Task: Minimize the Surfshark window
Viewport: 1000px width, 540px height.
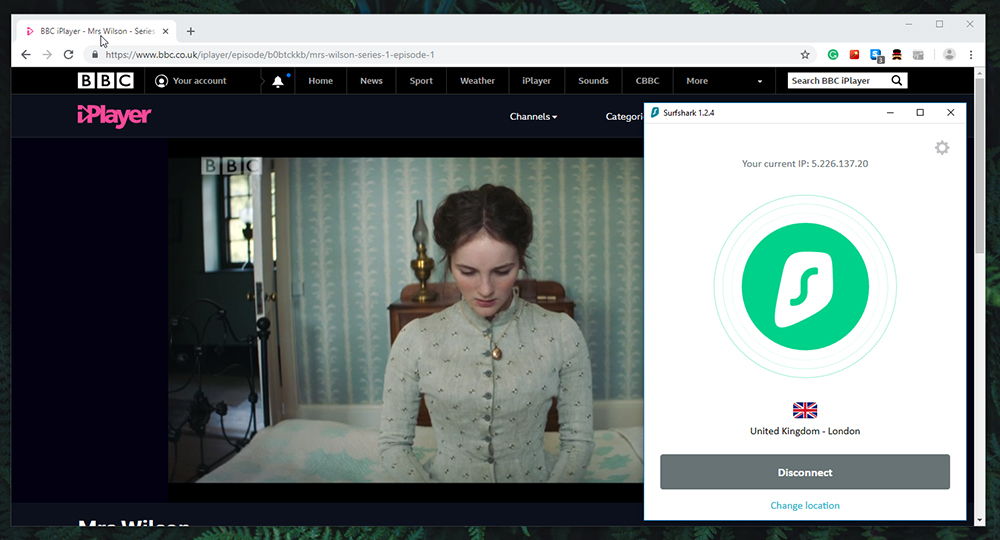Action: (x=890, y=113)
